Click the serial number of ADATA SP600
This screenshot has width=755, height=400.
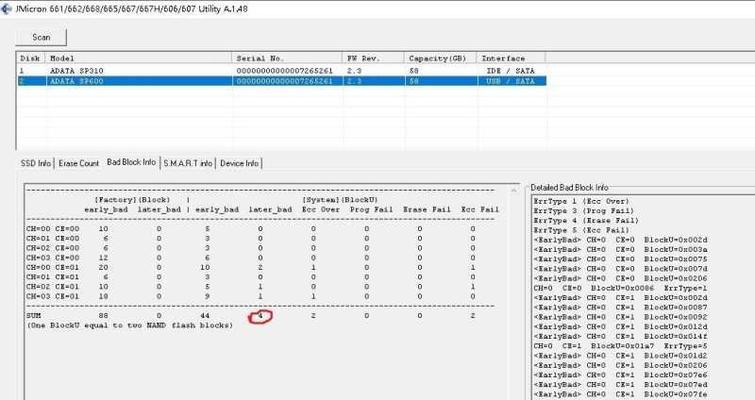click(x=285, y=81)
